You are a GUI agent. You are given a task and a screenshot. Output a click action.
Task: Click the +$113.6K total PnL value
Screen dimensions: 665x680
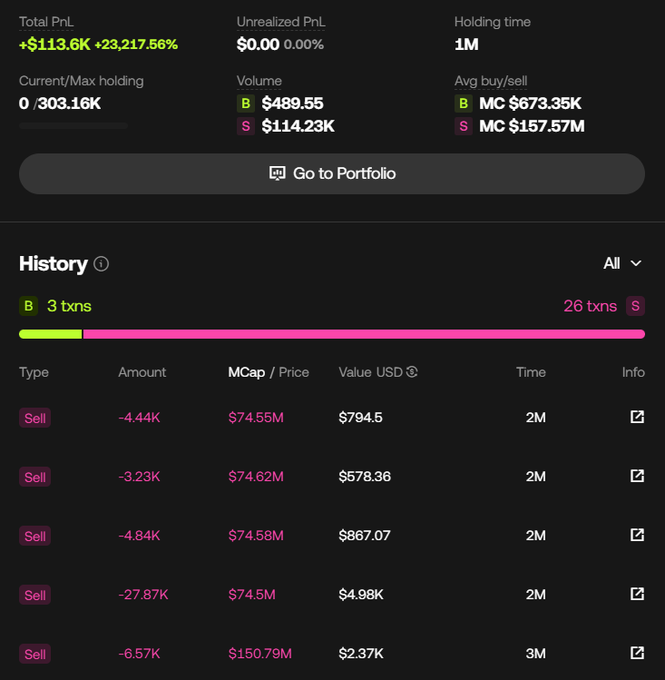pyautogui.click(x=55, y=44)
